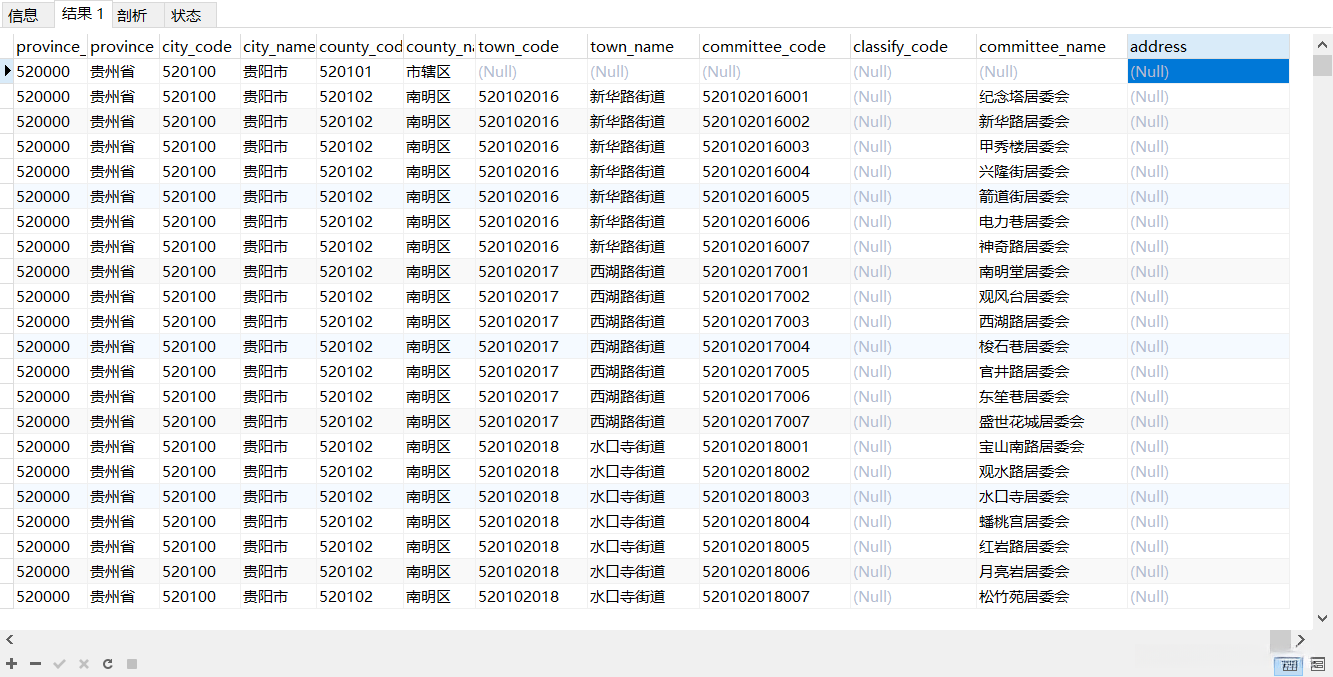1333x677 pixels.
Task: Select cell 宝山南路居委会
Action: [x=1051, y=446]
